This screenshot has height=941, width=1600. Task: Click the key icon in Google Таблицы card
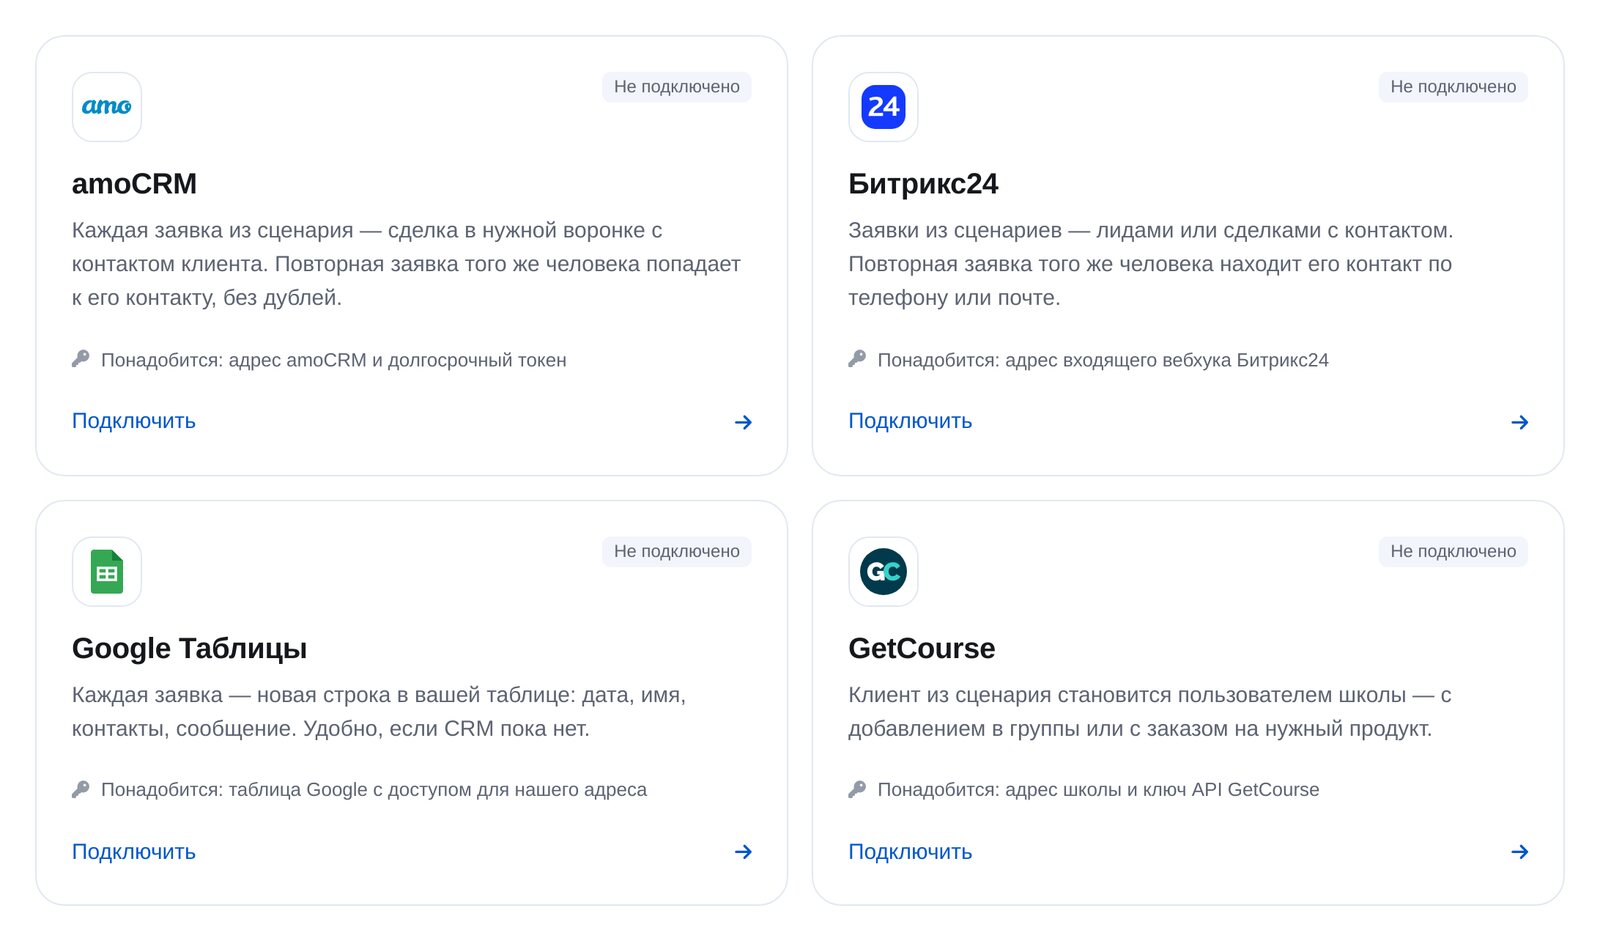81,789
